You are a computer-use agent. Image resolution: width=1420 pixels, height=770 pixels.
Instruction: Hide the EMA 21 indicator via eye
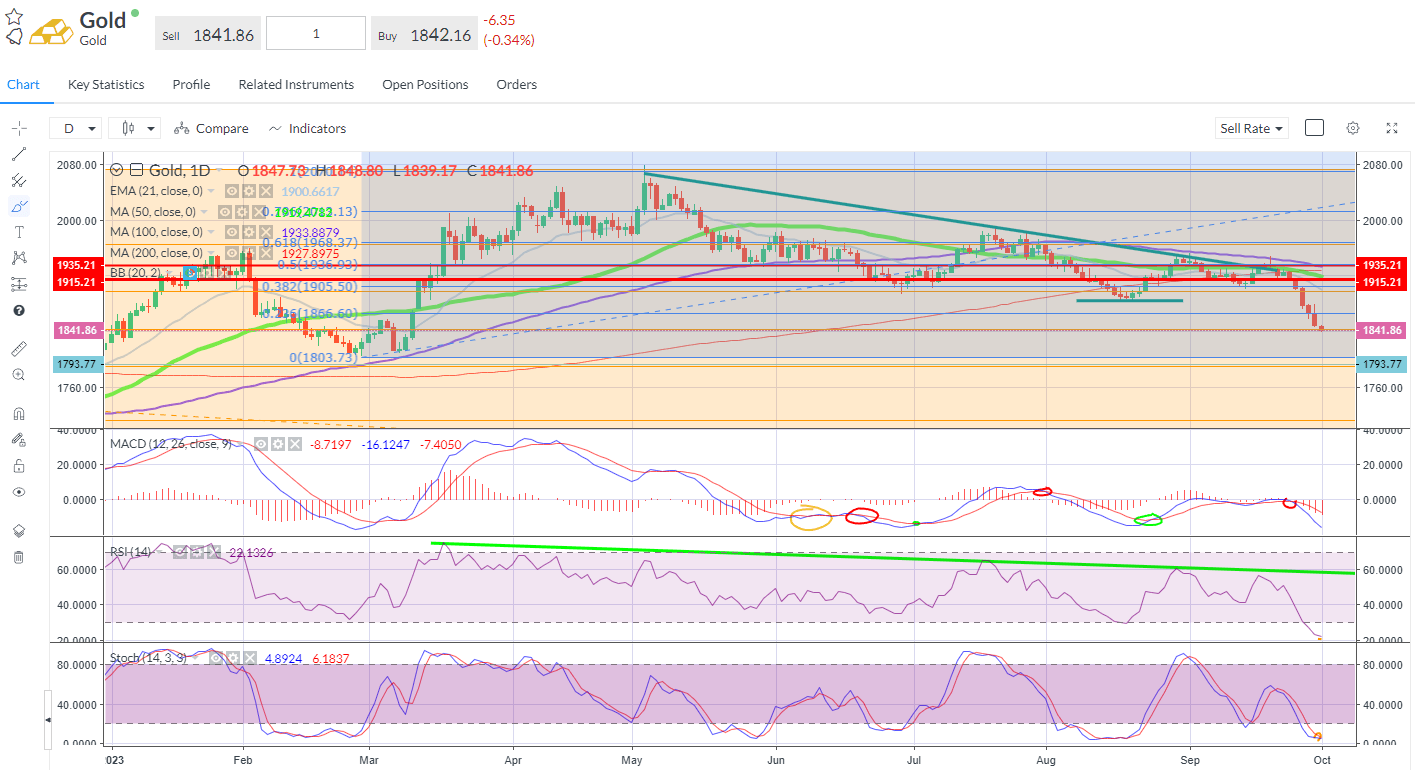pos(231,191)
